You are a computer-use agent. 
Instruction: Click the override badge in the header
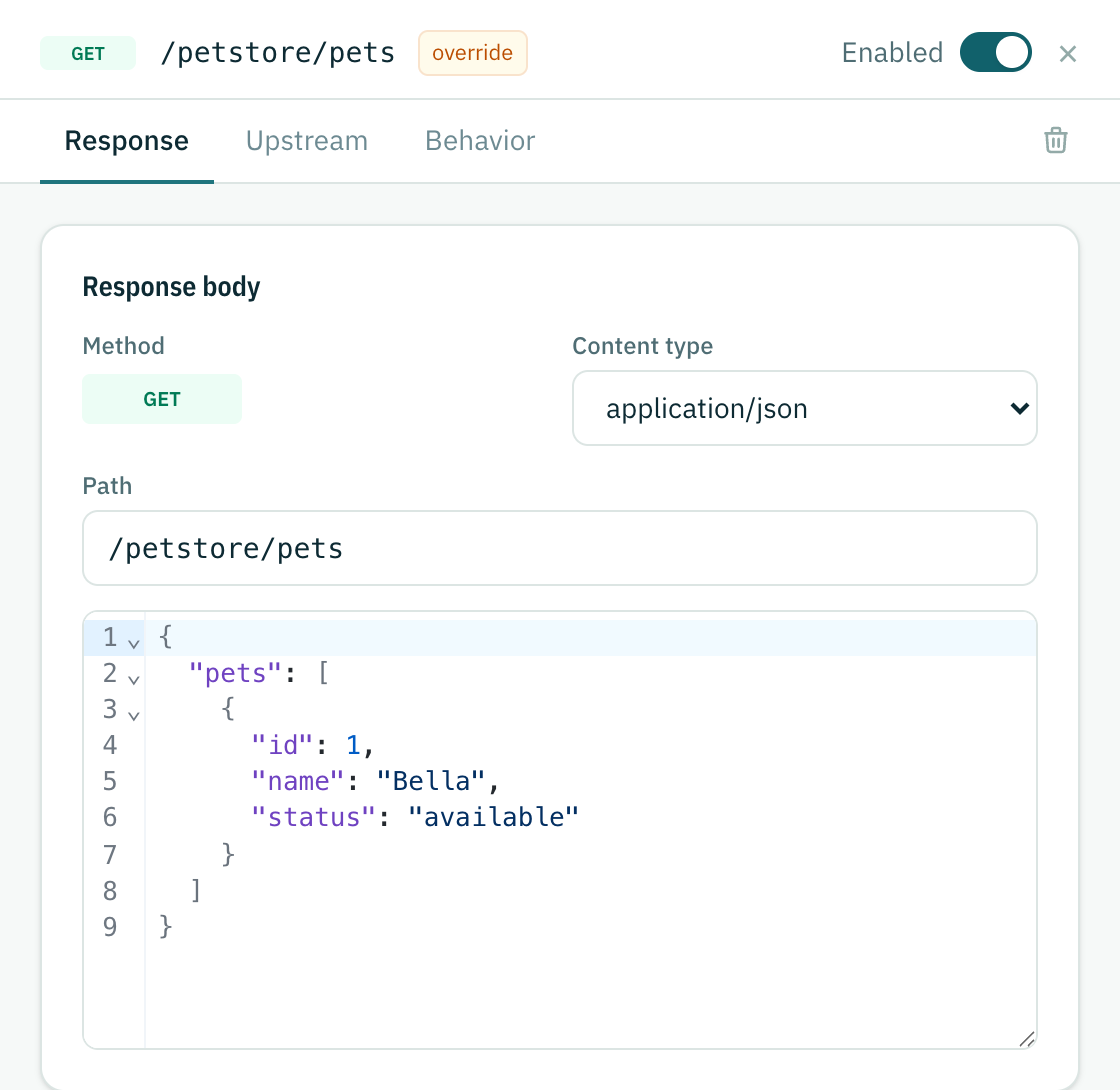[472, 53]
